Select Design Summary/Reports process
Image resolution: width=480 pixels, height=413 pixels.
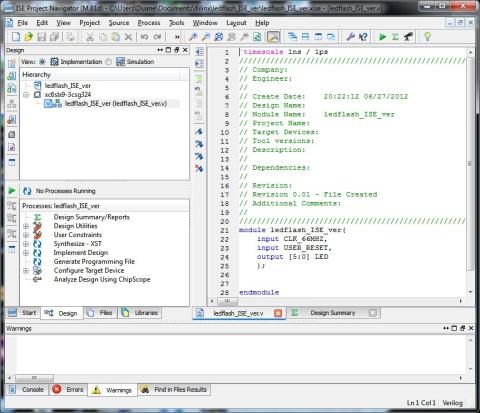[91, 217]
